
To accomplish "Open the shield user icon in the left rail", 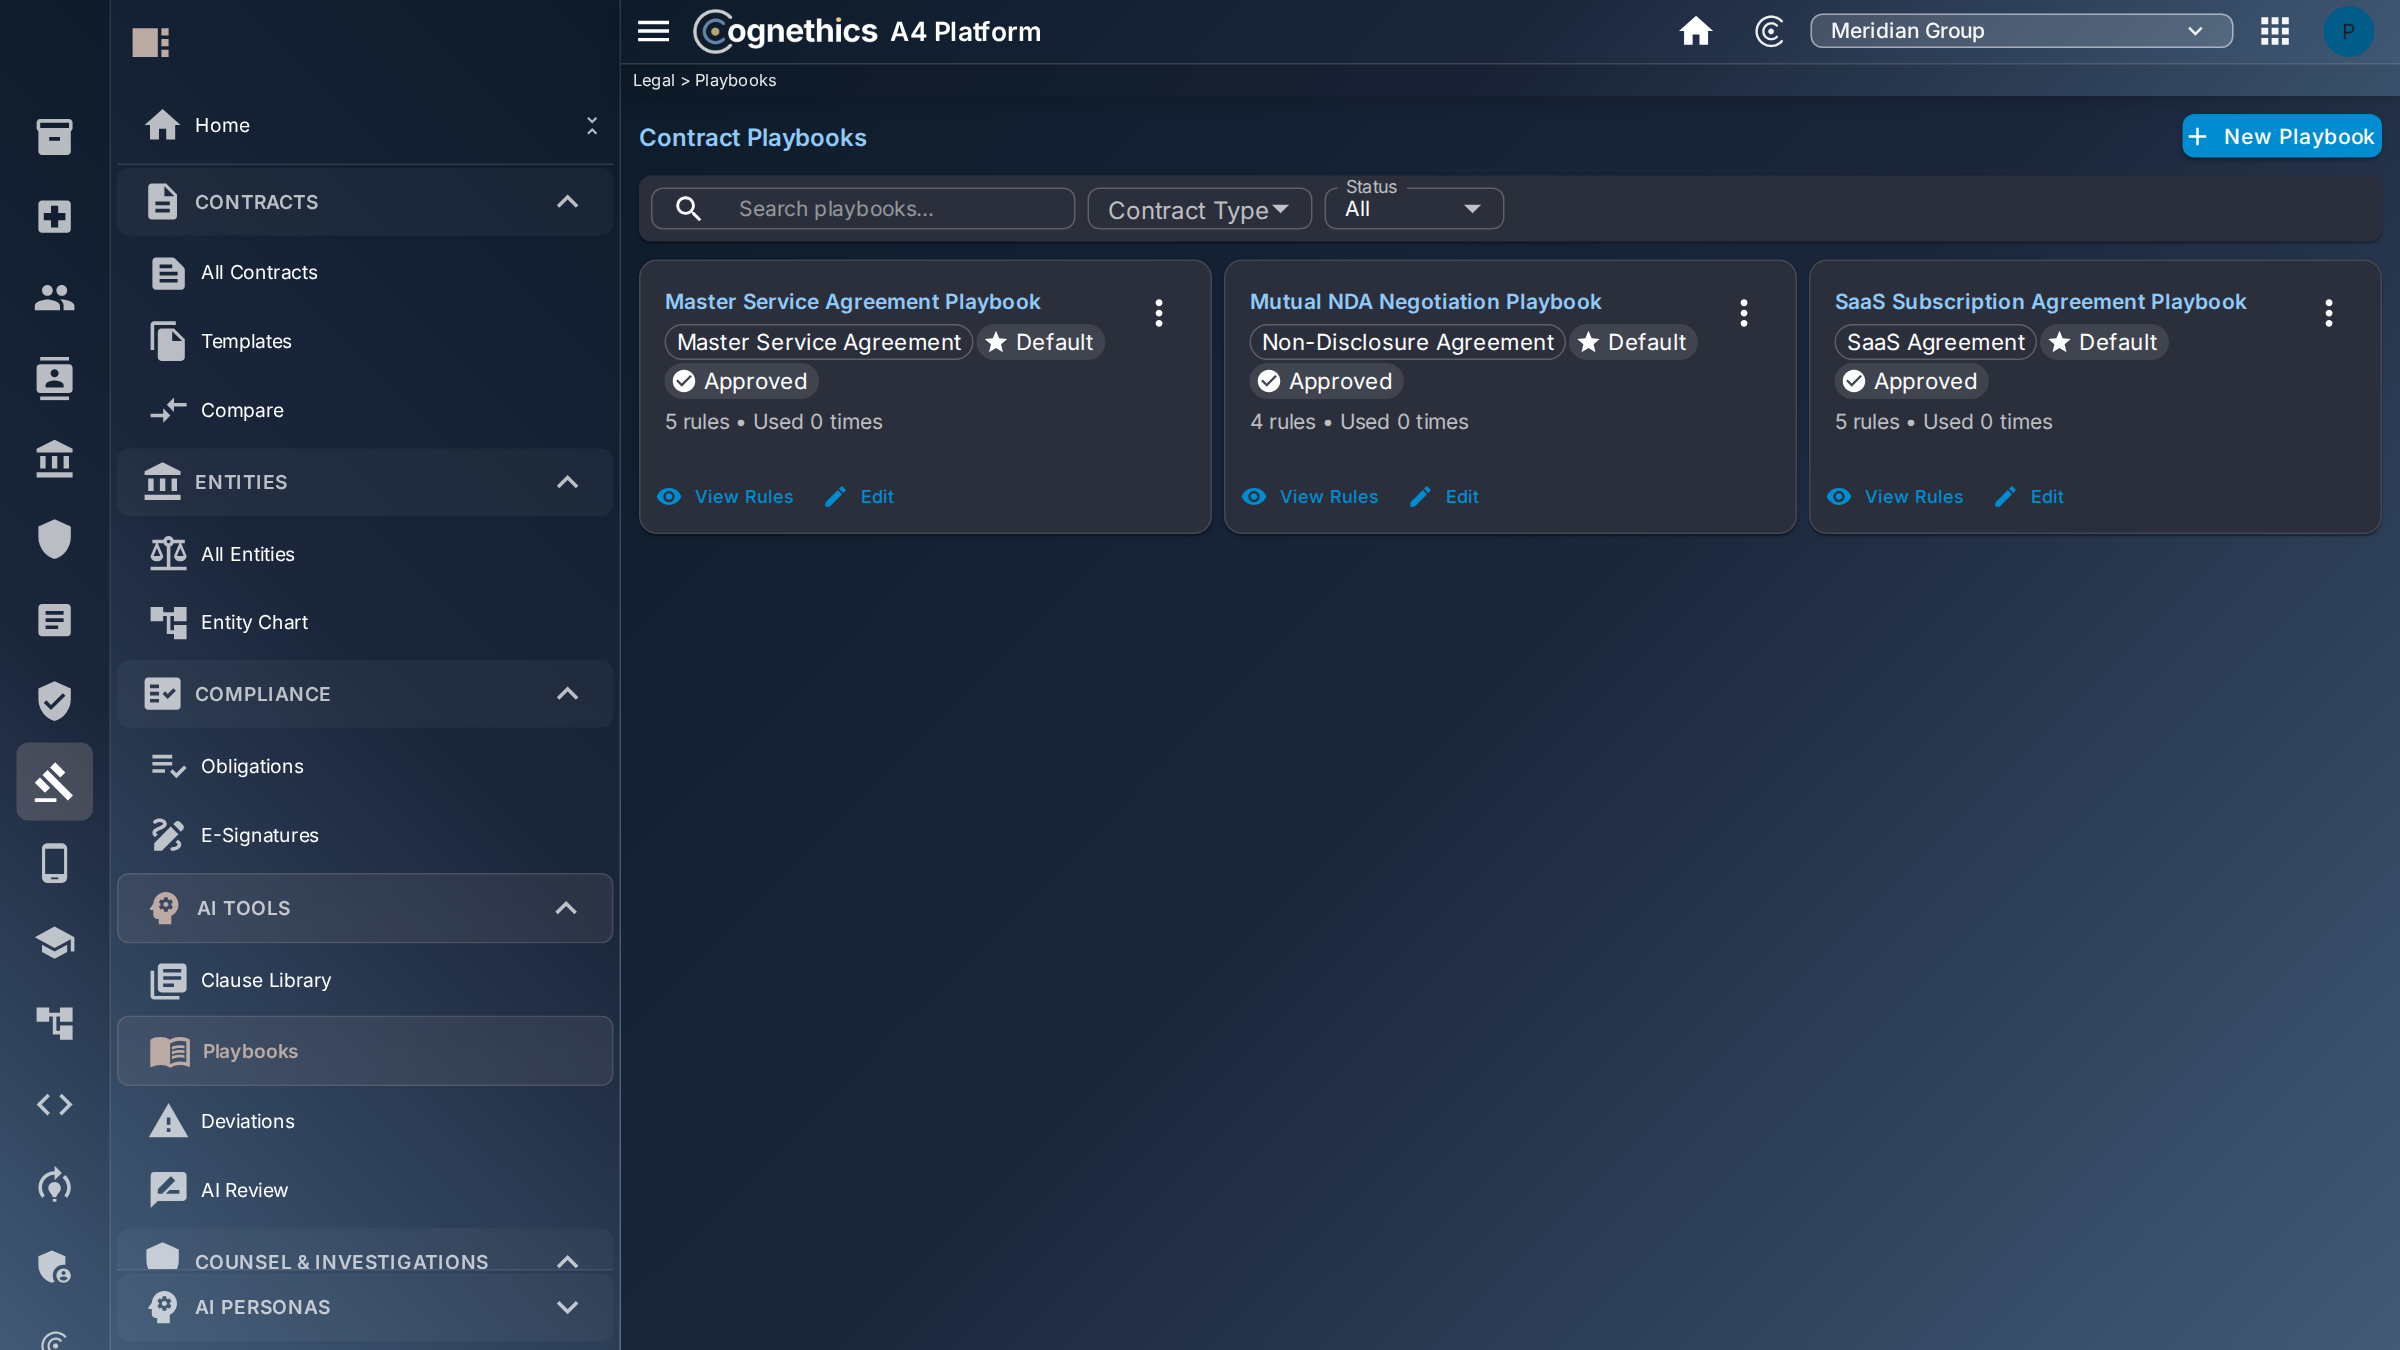I will [x=54, y=1267].
